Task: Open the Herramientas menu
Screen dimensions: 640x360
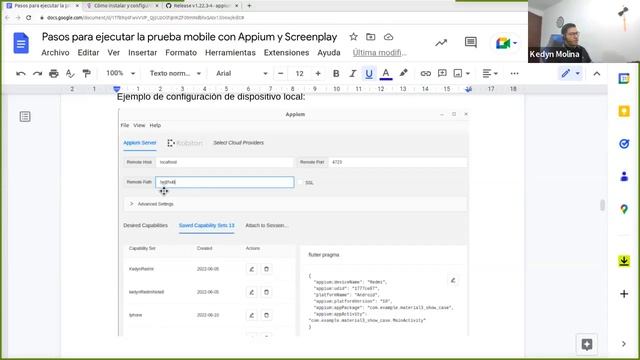Action: [x=230, y=53]
